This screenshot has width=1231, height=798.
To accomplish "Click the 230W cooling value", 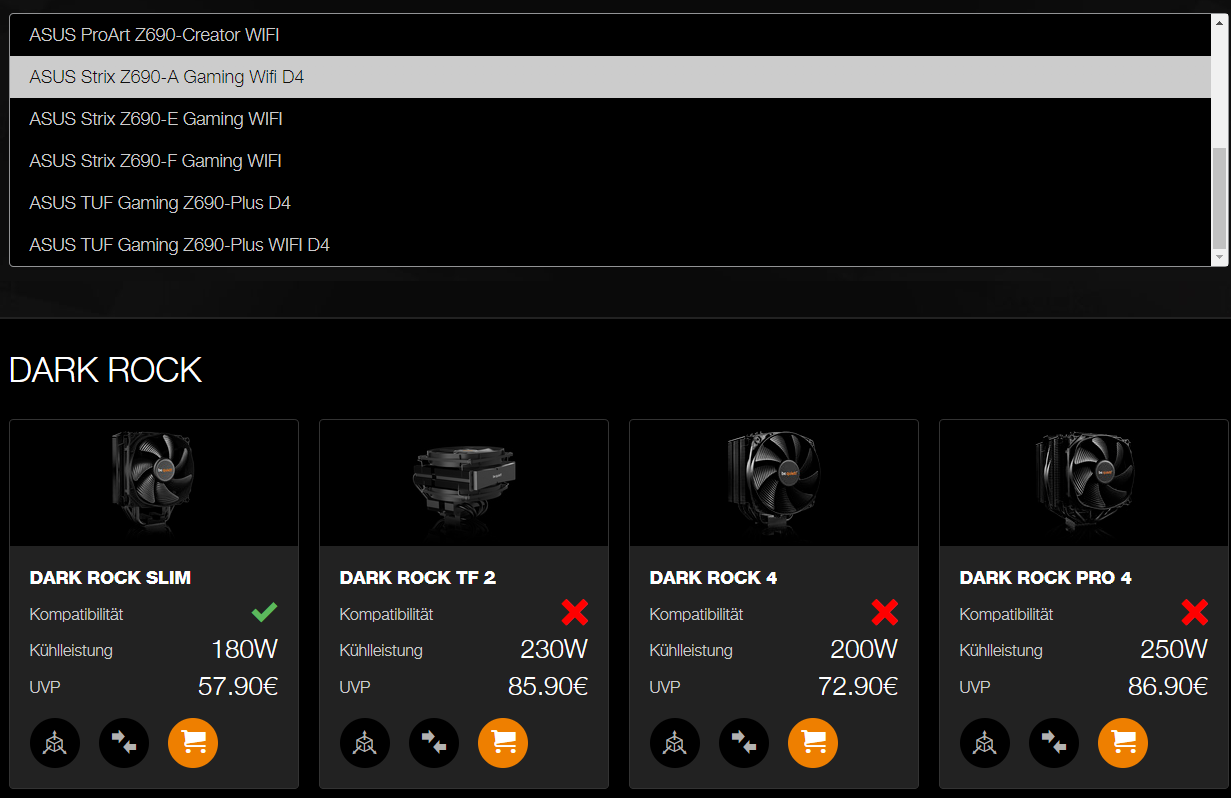I will [x=554, y=649].
